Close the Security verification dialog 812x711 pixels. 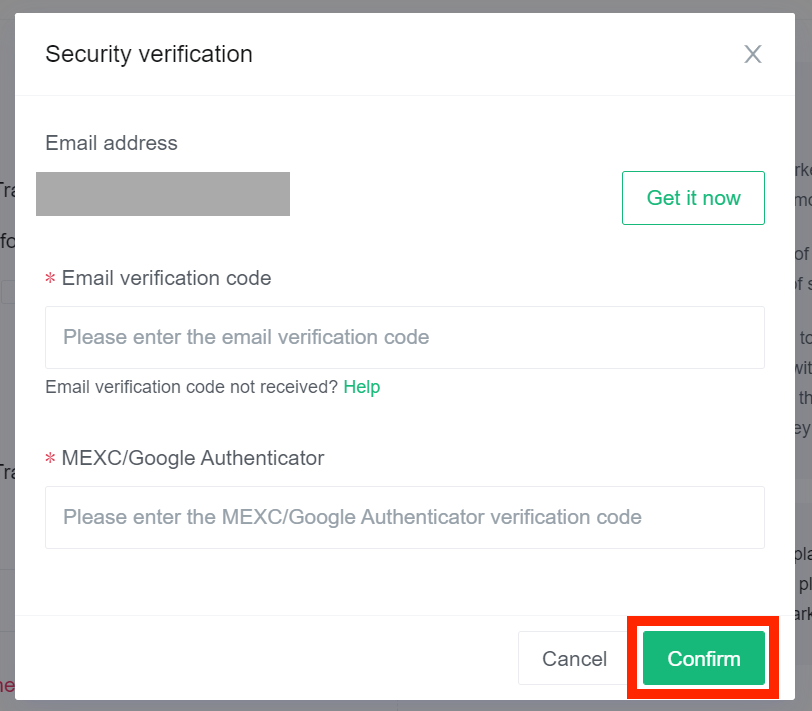click(x=752, y=54)
